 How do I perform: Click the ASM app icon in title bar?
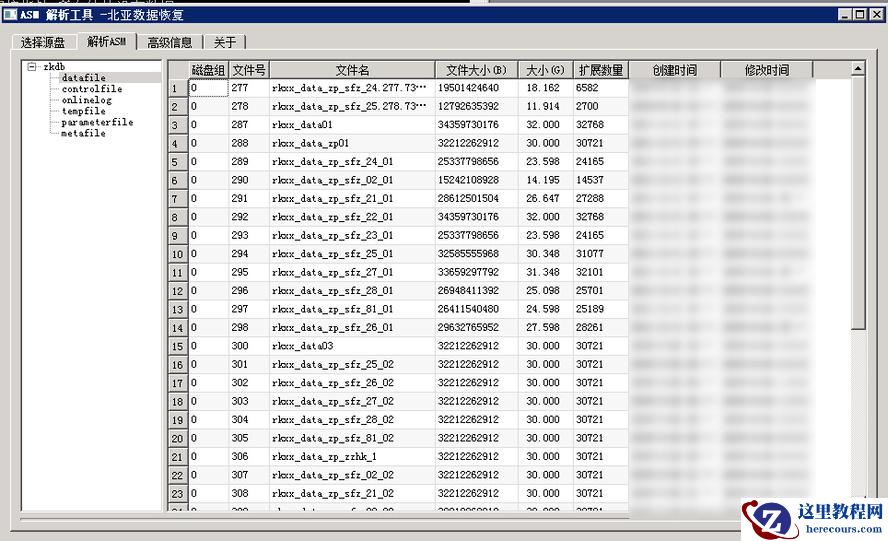[10, 15]
